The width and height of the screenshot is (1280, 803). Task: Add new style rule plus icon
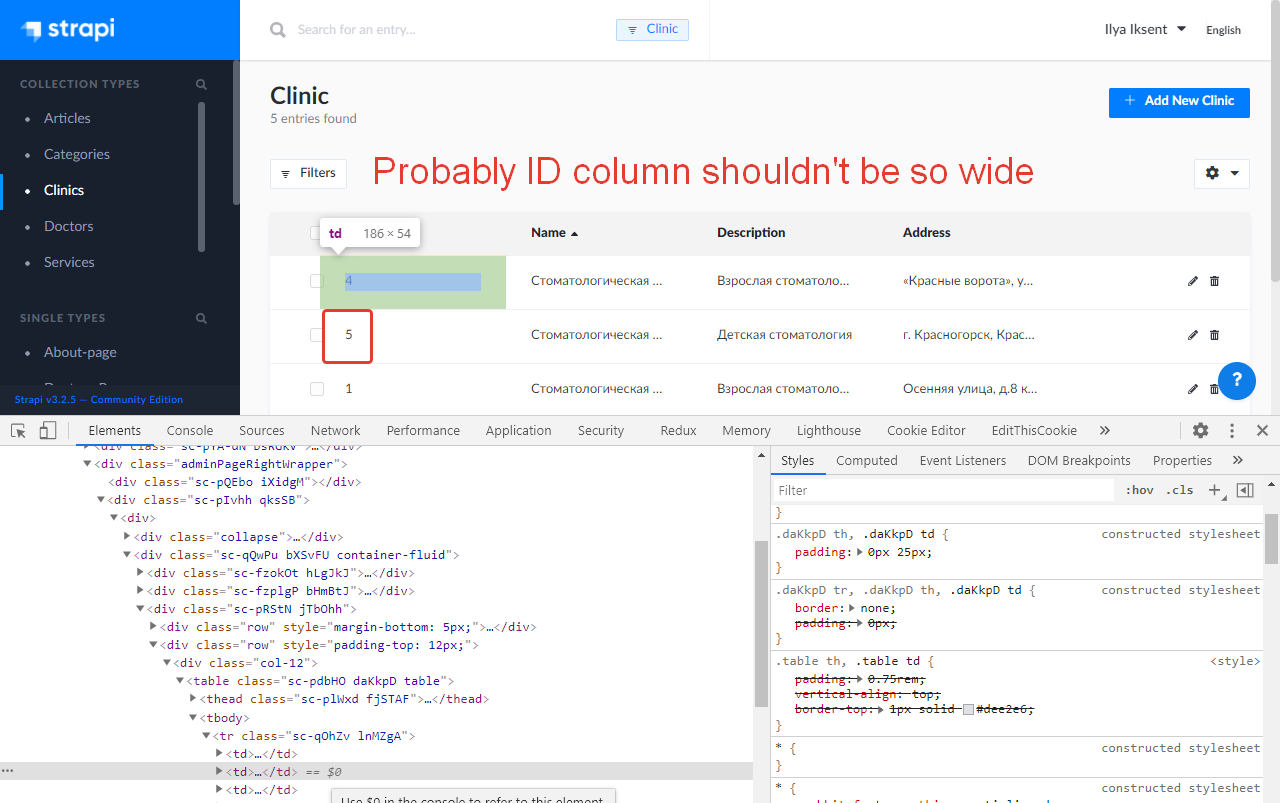click(1215, 490)
